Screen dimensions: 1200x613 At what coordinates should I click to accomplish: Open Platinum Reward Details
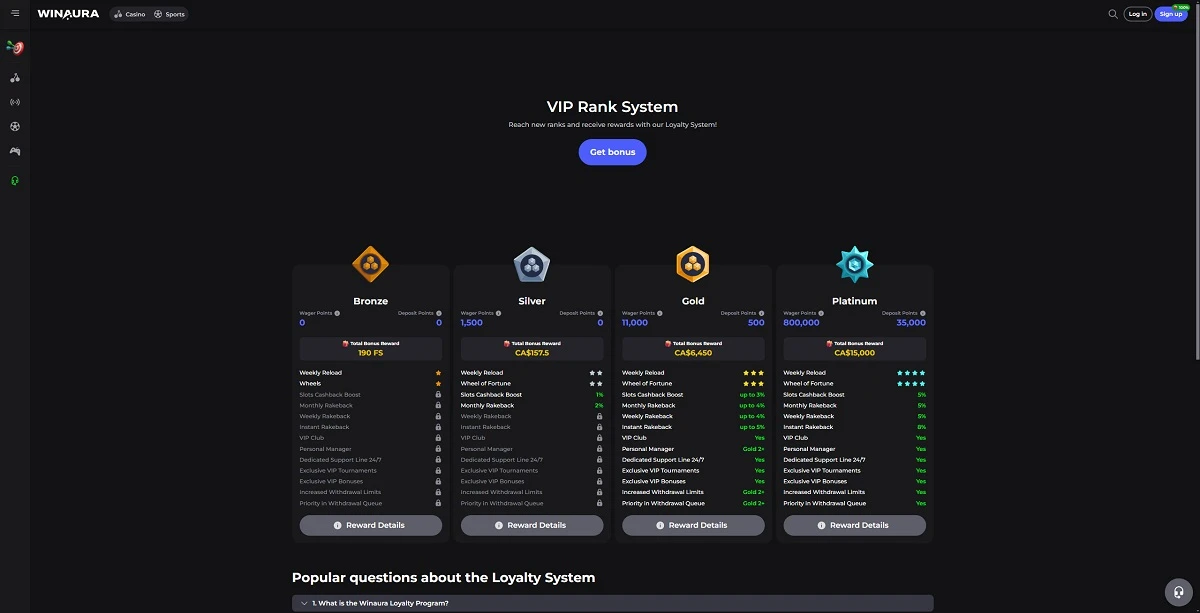pyautogui.click(x=855, y=525)
